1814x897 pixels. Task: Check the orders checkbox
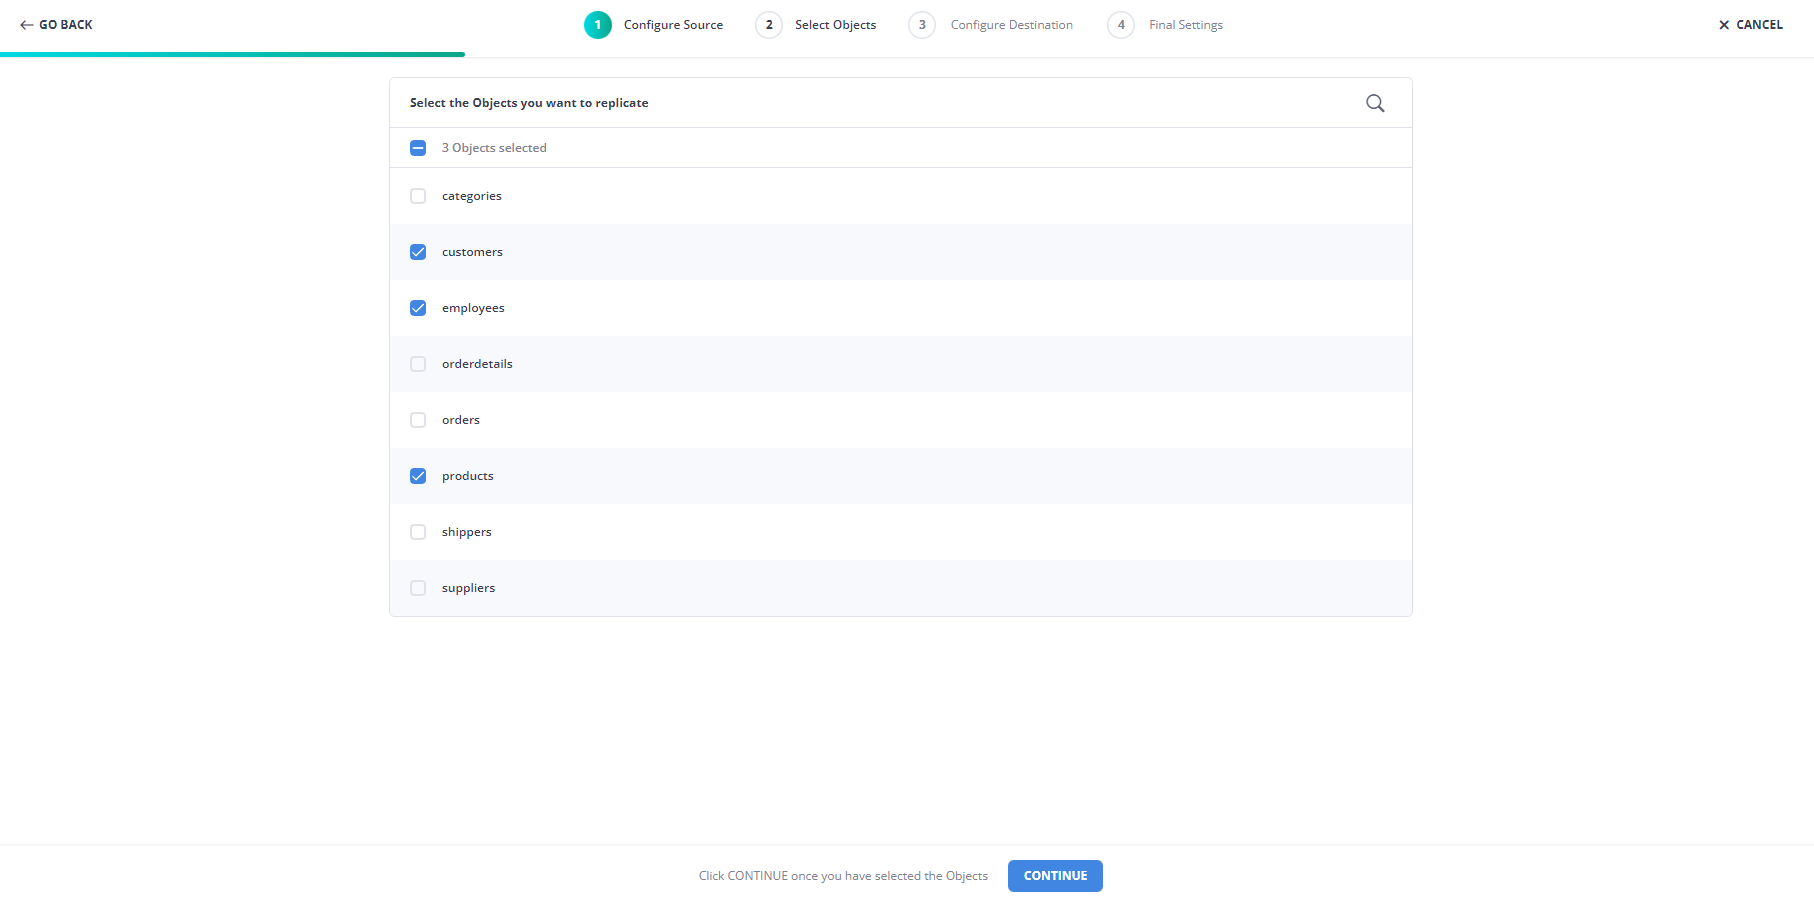(x=418, y=420)
